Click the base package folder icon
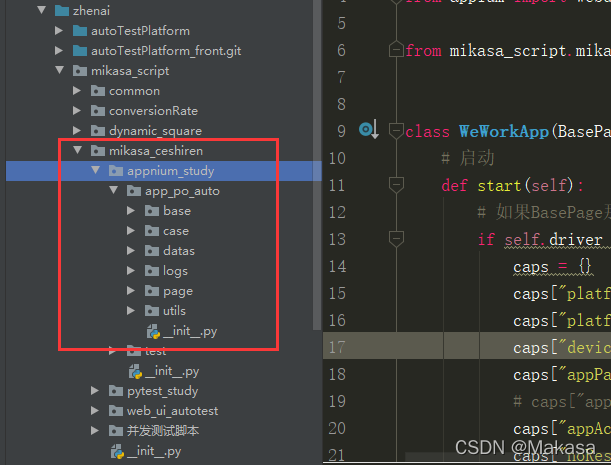611x465 pixels. (x=152, y=211)
